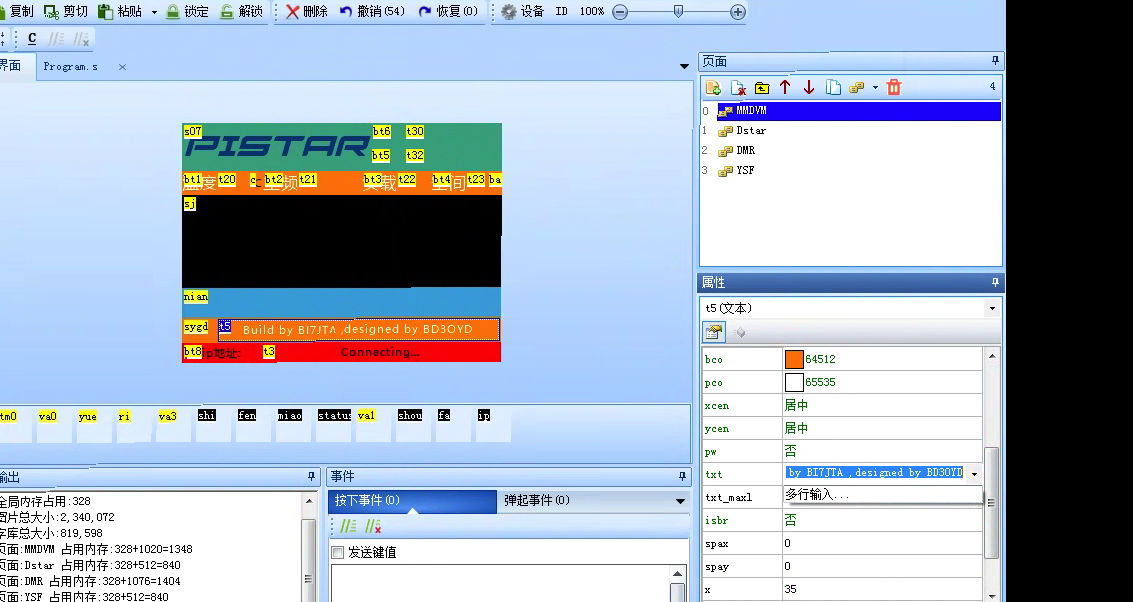Pick the white pco color swatch

[x=794, y=382]
